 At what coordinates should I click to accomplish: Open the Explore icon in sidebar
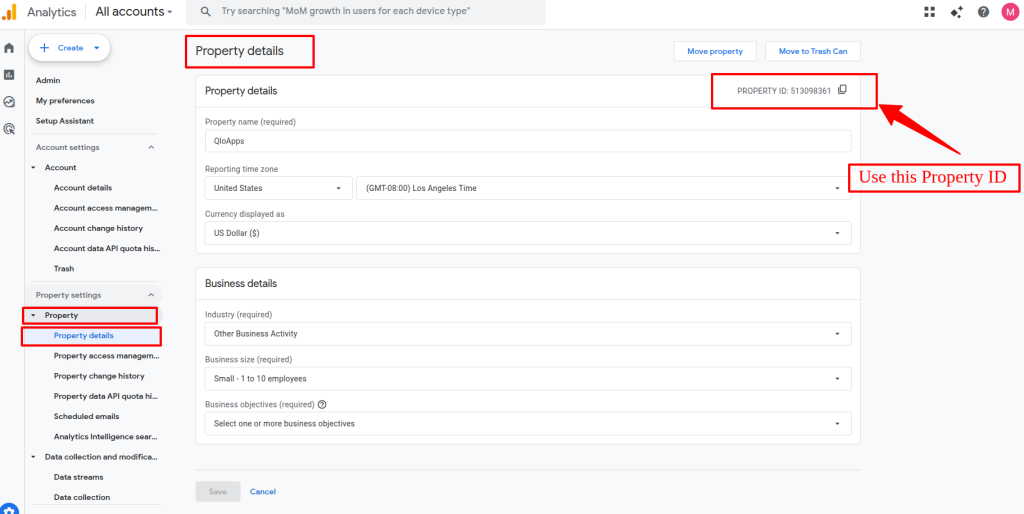click(9, 102)
